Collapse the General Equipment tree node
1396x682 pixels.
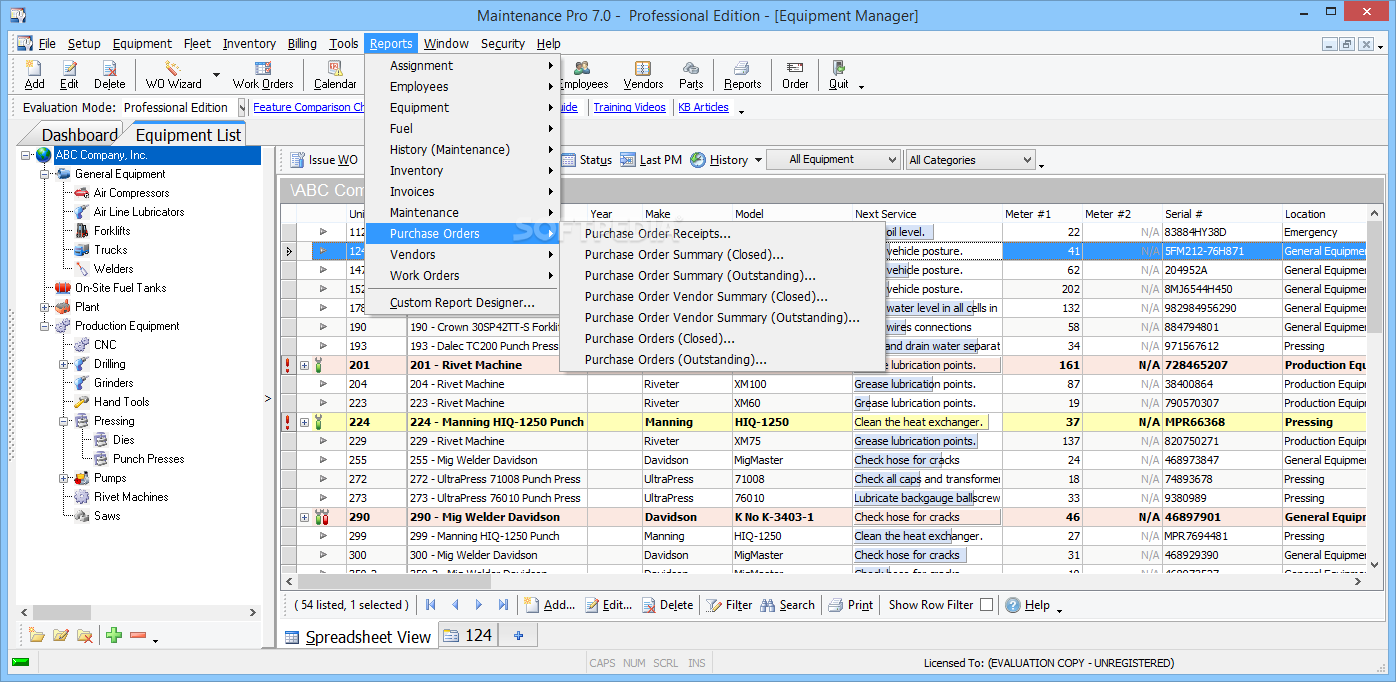[x=45, y=174]
